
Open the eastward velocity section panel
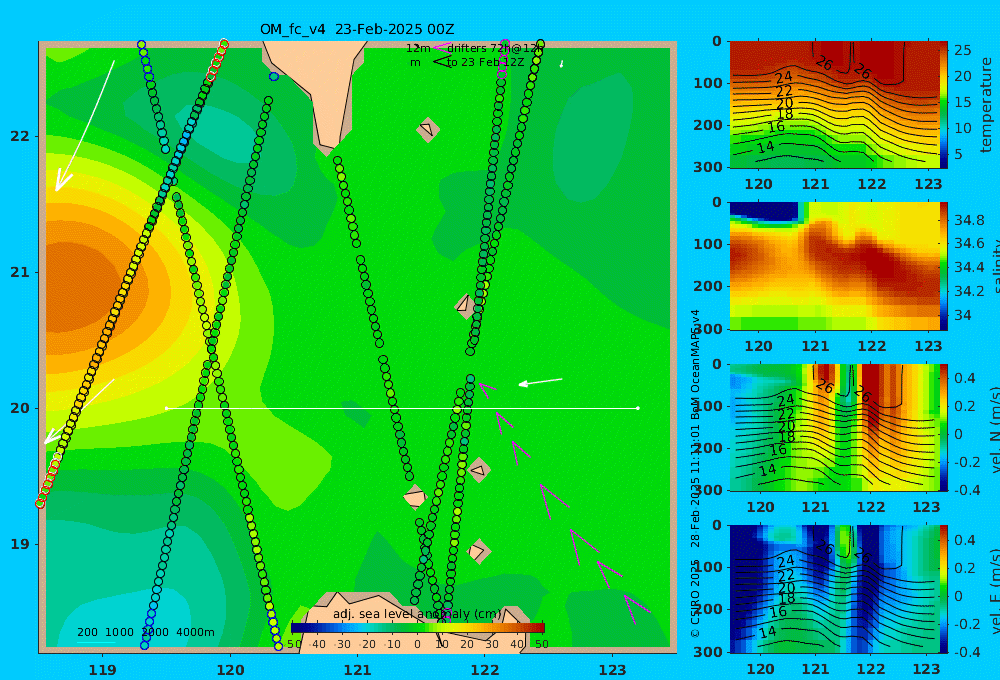click(834, 589)
